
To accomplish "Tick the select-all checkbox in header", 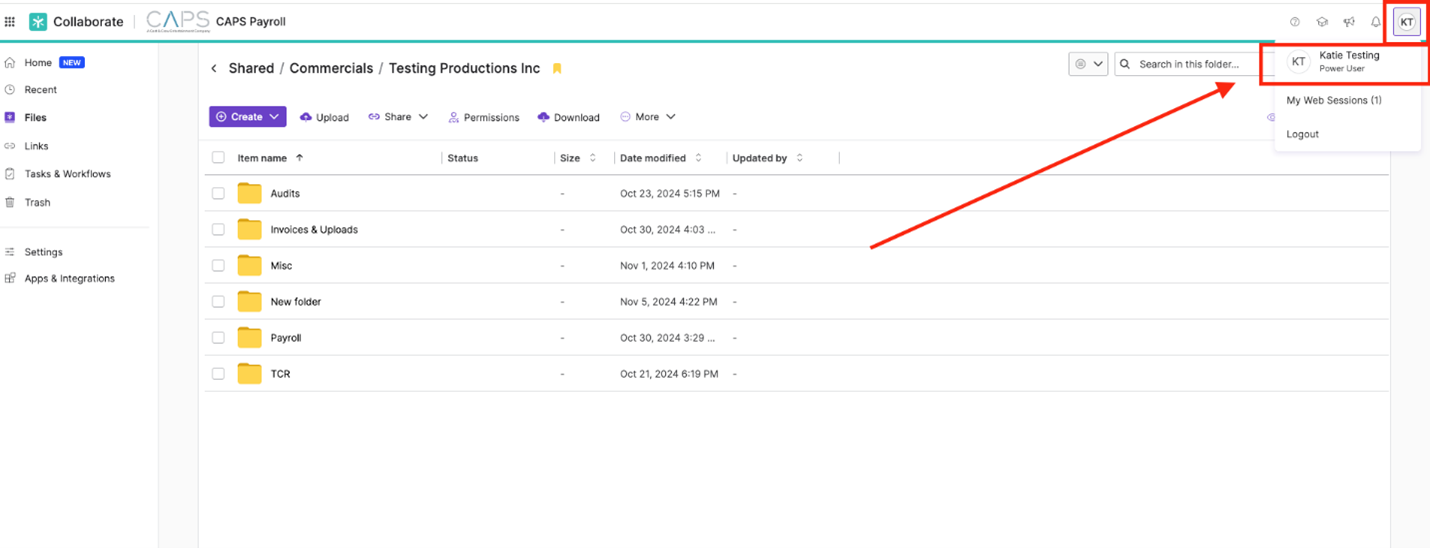I will (x=218, y=158).
